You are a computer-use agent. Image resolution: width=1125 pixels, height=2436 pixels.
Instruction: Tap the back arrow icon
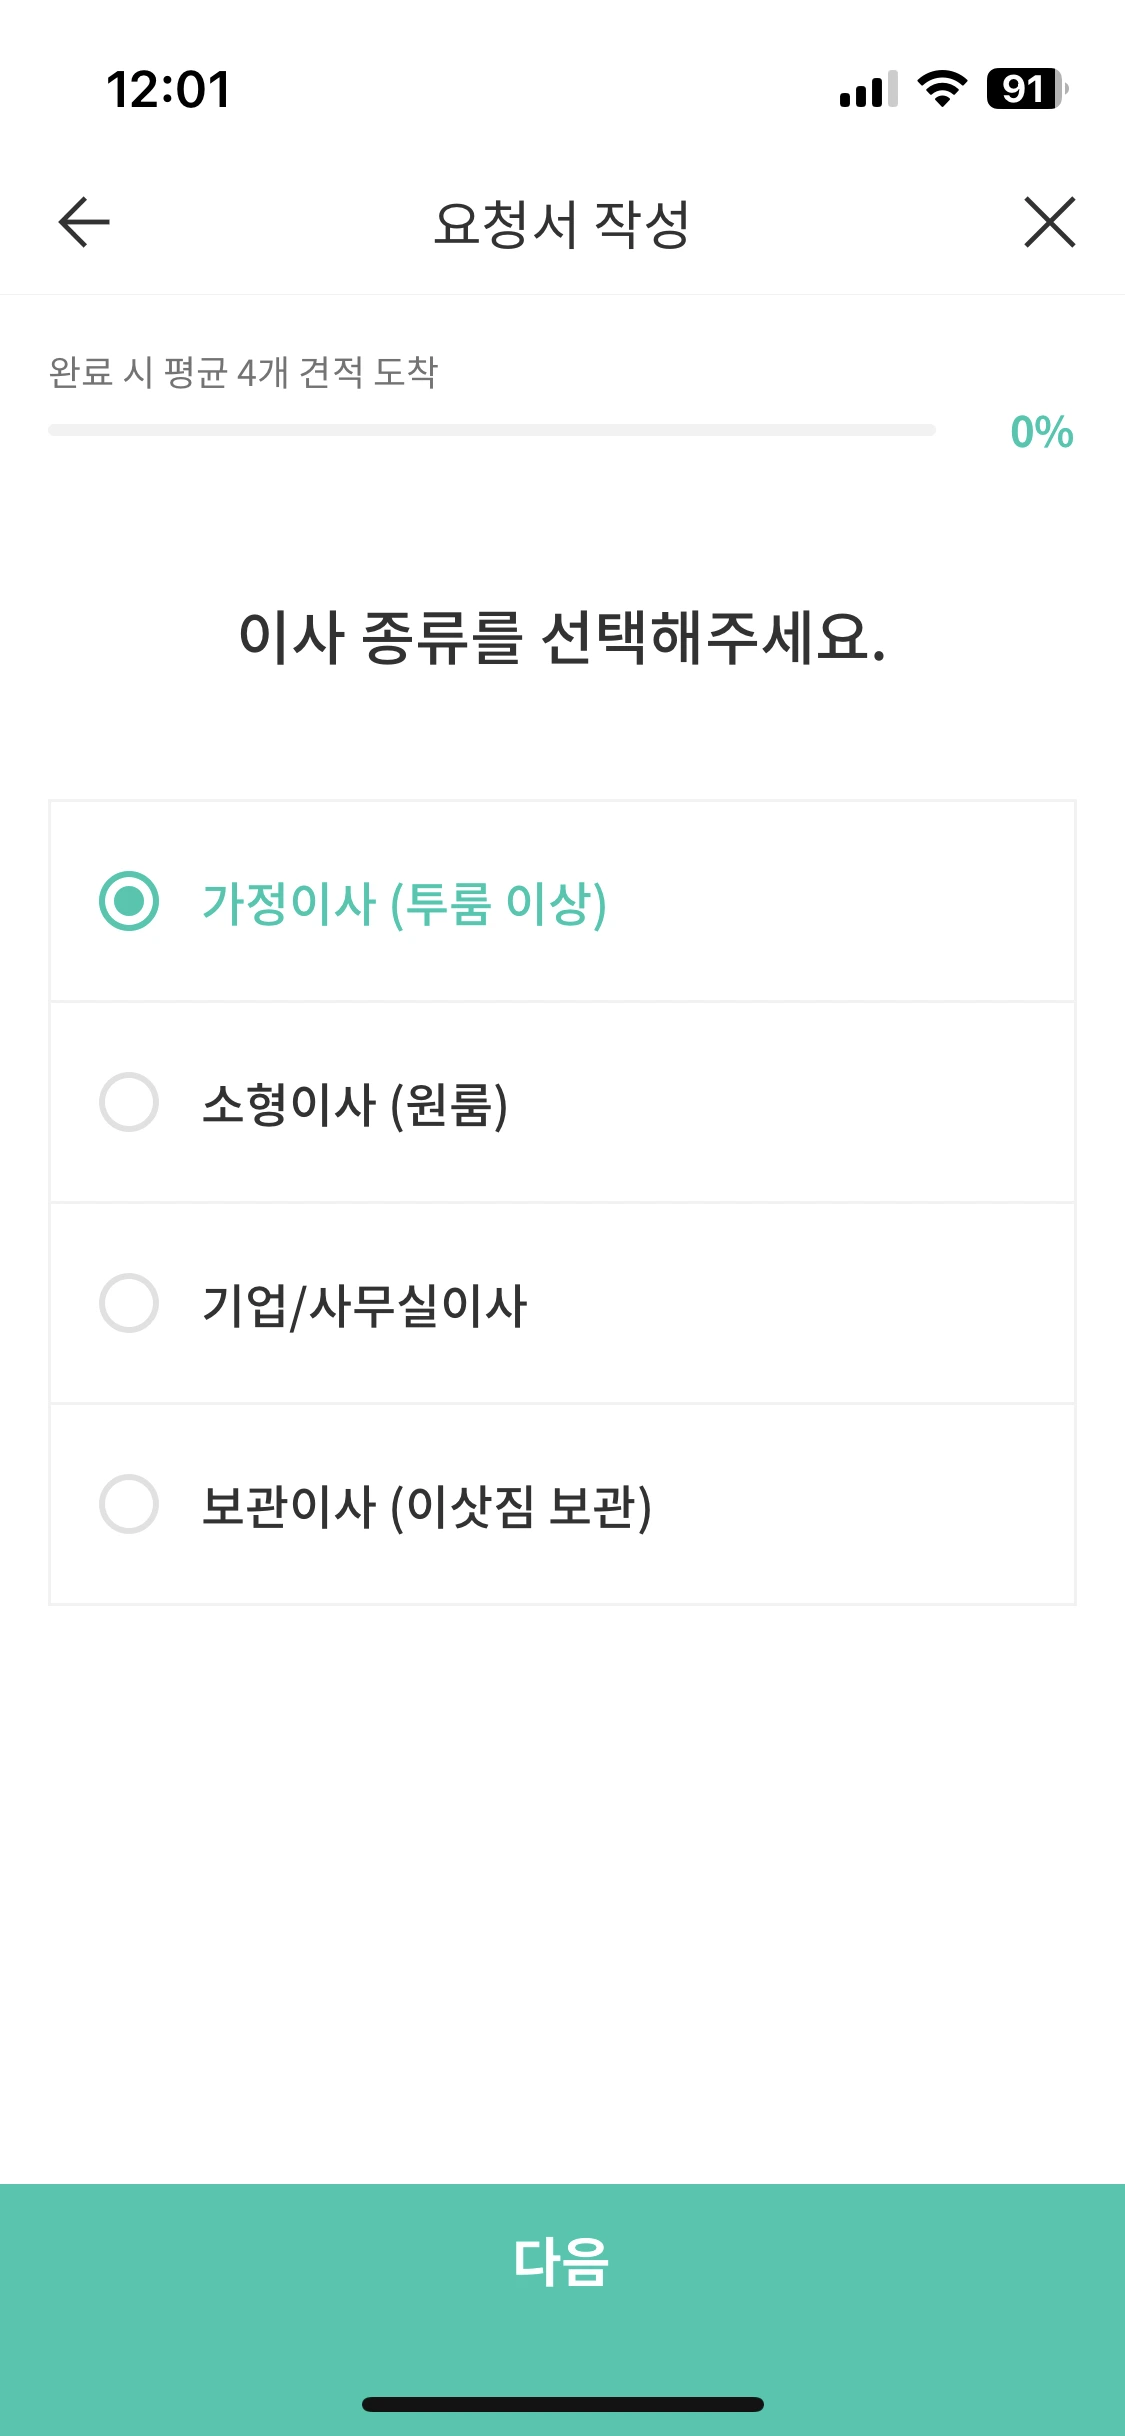pyautogui.click(x=84, y=222)
